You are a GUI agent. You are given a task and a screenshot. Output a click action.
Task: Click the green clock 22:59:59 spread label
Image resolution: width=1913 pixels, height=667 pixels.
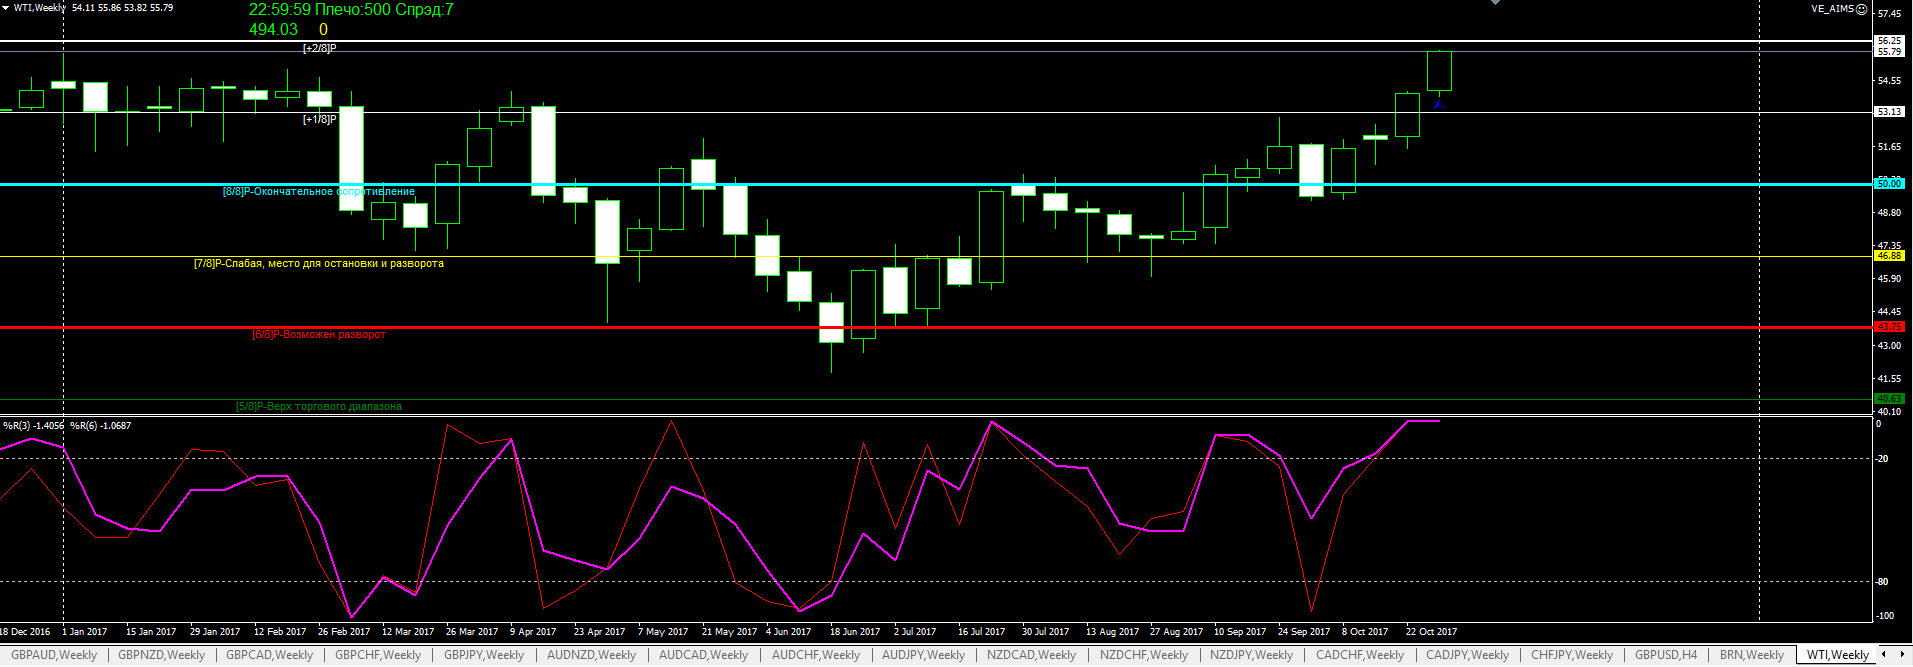(x=351, y=10)
